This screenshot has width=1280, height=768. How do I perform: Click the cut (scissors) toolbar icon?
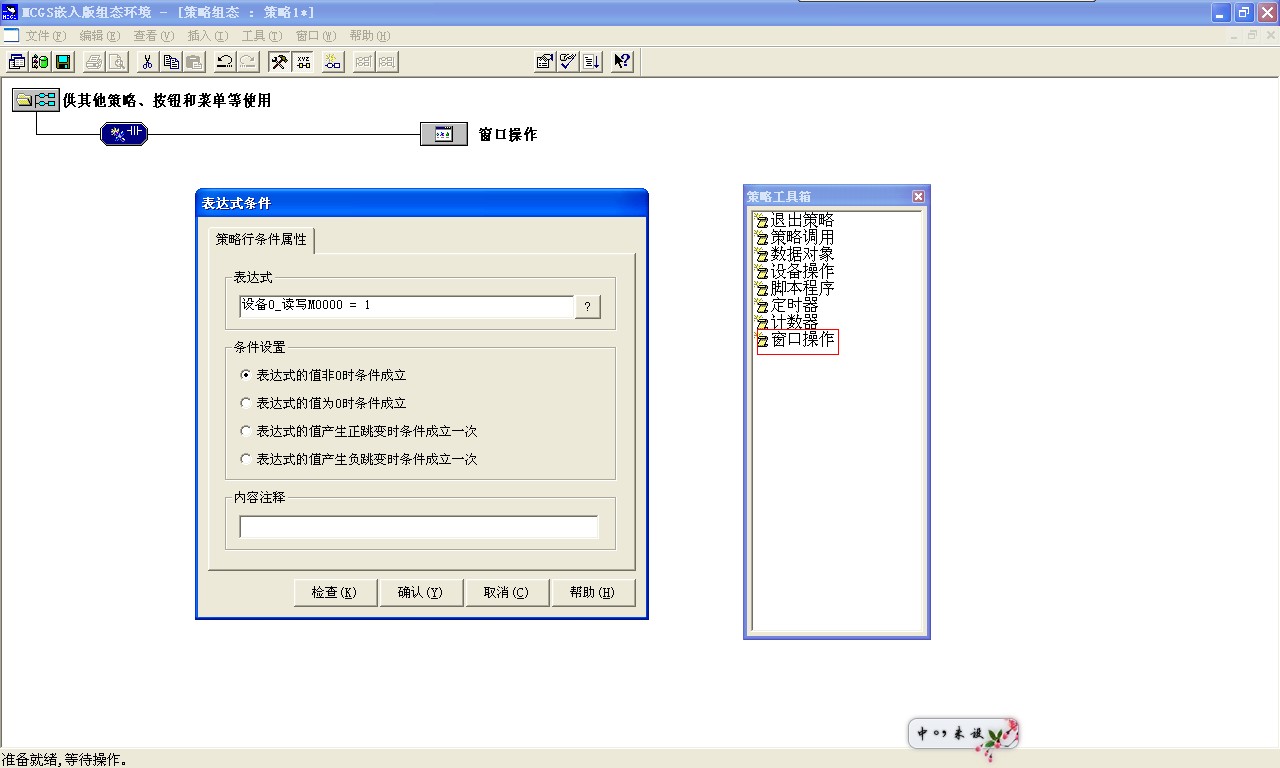[147, 62]
